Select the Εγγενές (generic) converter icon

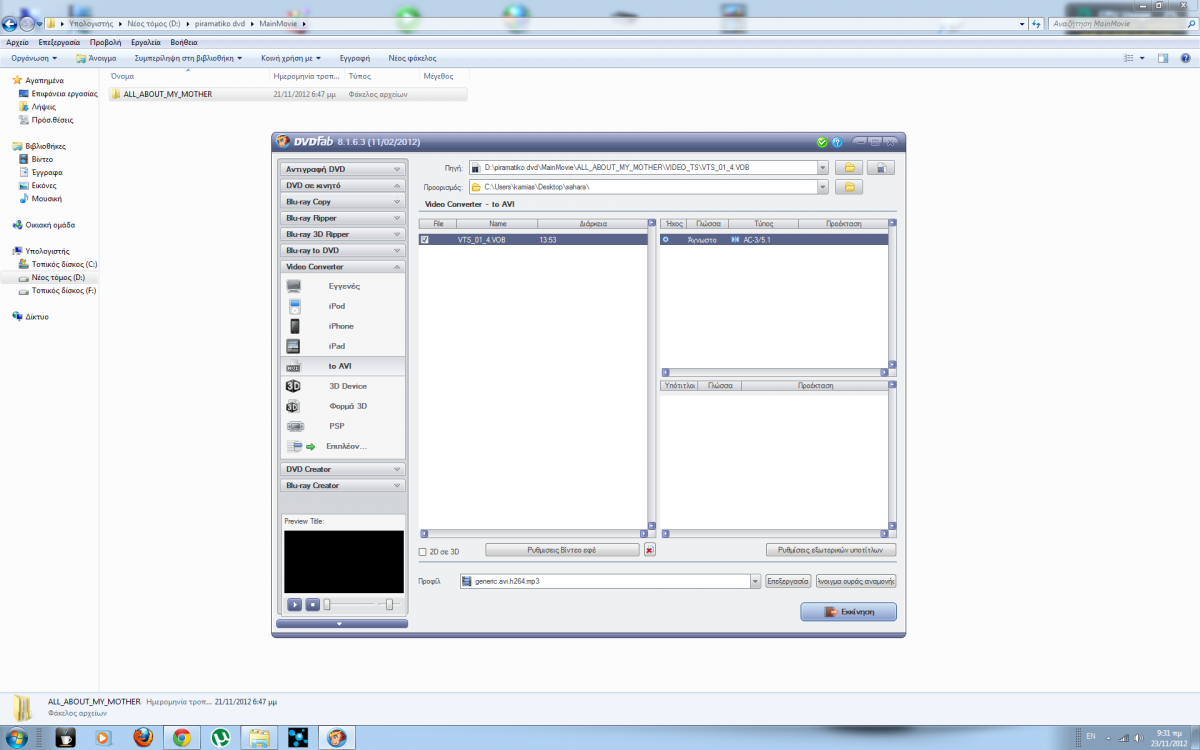(x=293, y=286)
